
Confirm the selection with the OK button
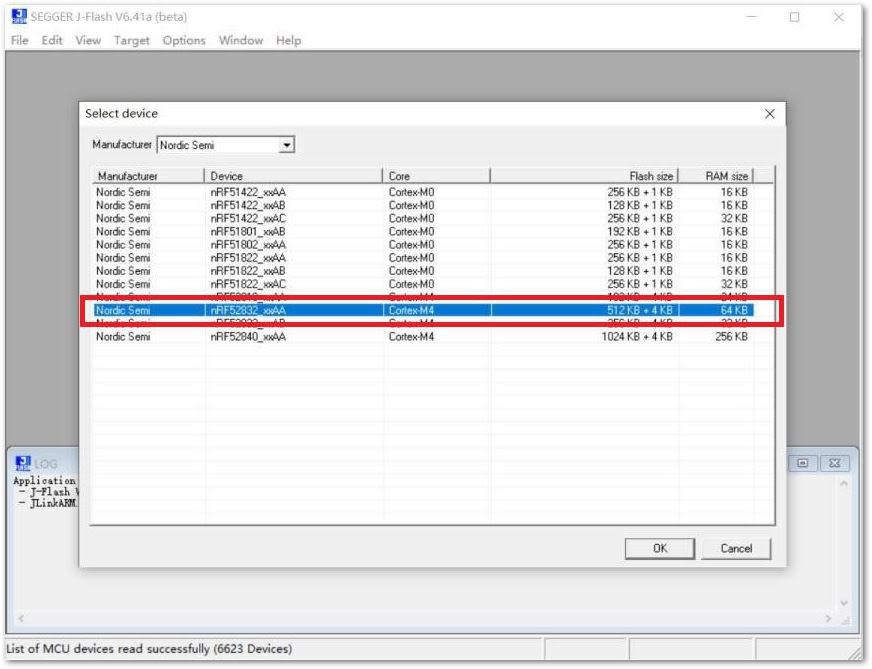660,548
